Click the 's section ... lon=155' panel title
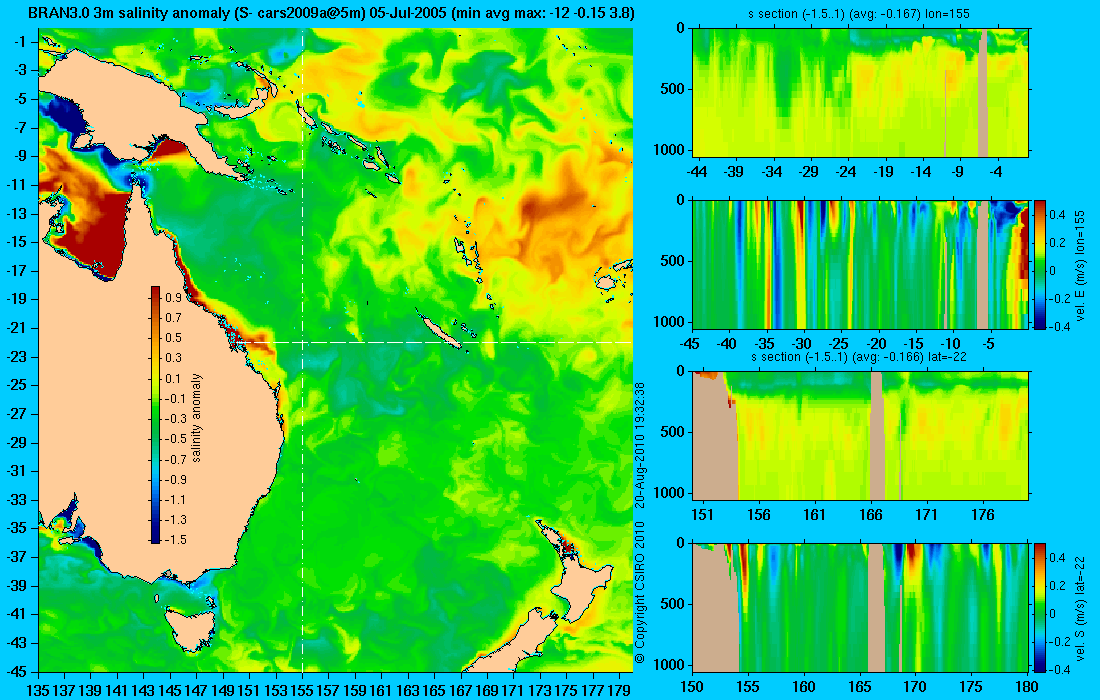The height and width of the screenshot is (700, 1100). click(860, 13)
